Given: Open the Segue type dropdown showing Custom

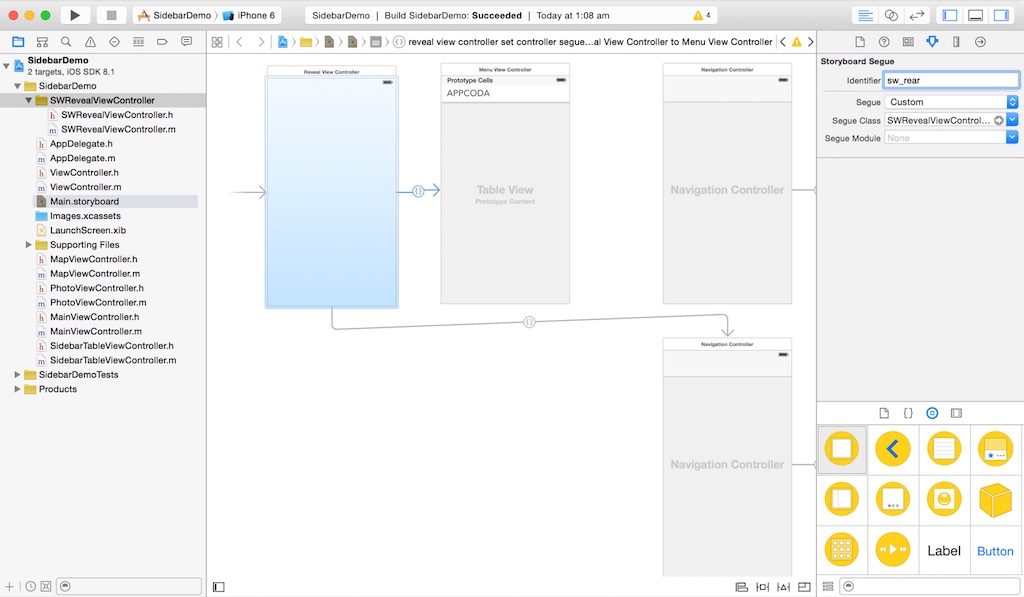Looking at the screenshot, I should tap(951, 102).
